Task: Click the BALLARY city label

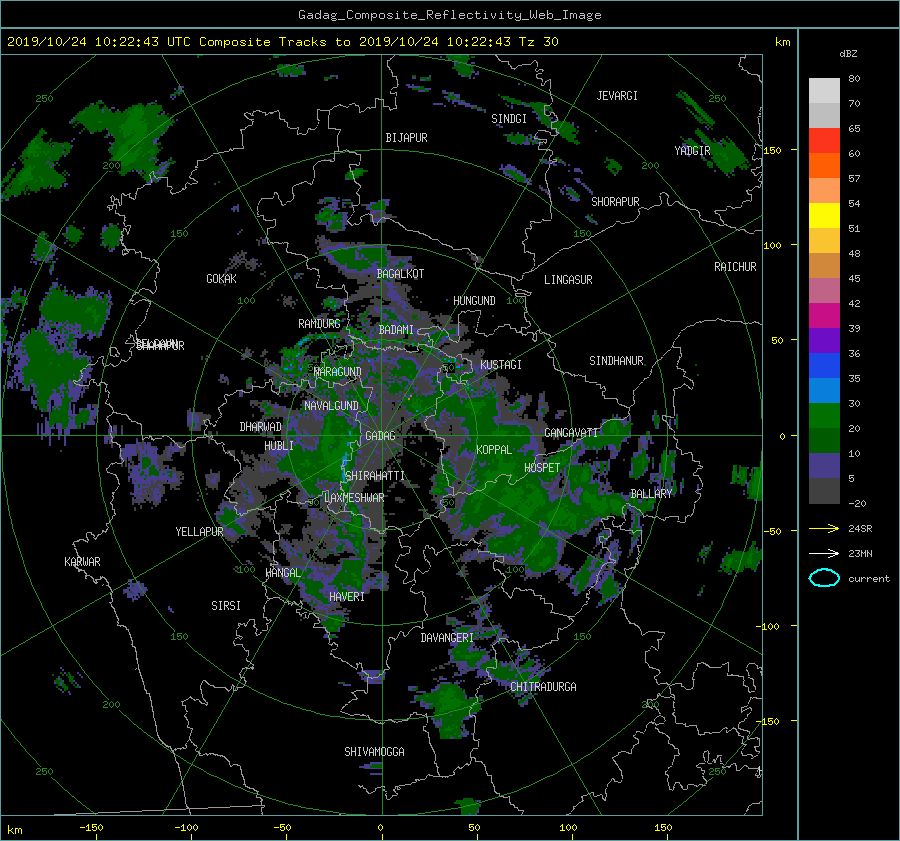Action: click(651, 494)
